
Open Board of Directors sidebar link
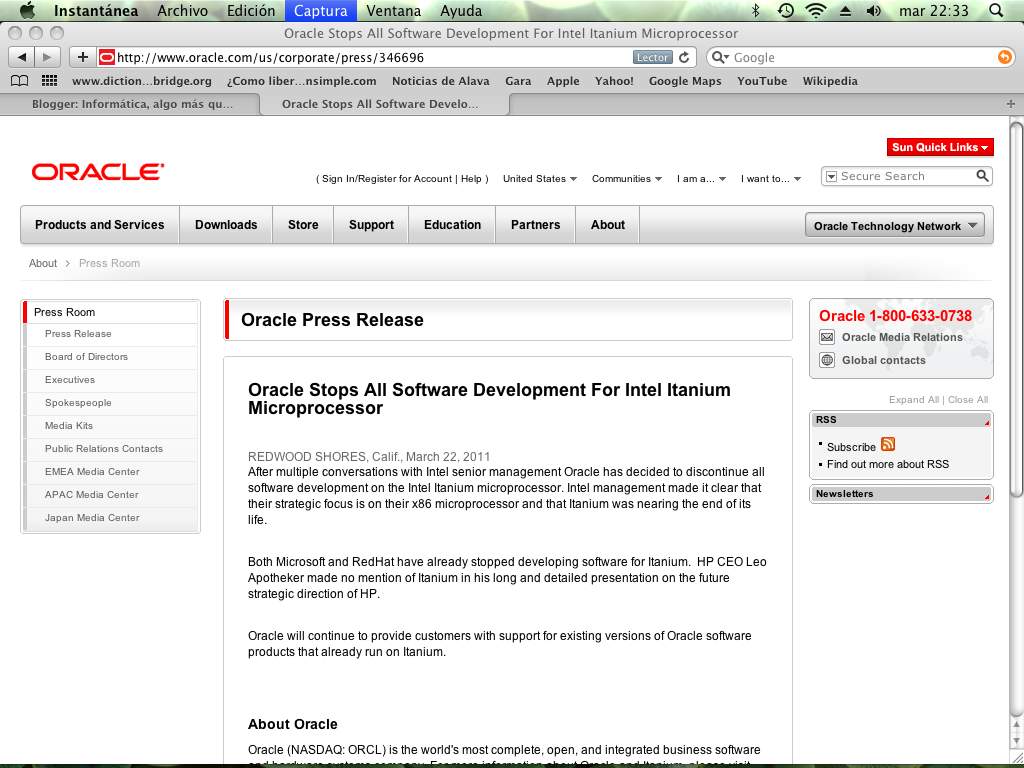86,357
